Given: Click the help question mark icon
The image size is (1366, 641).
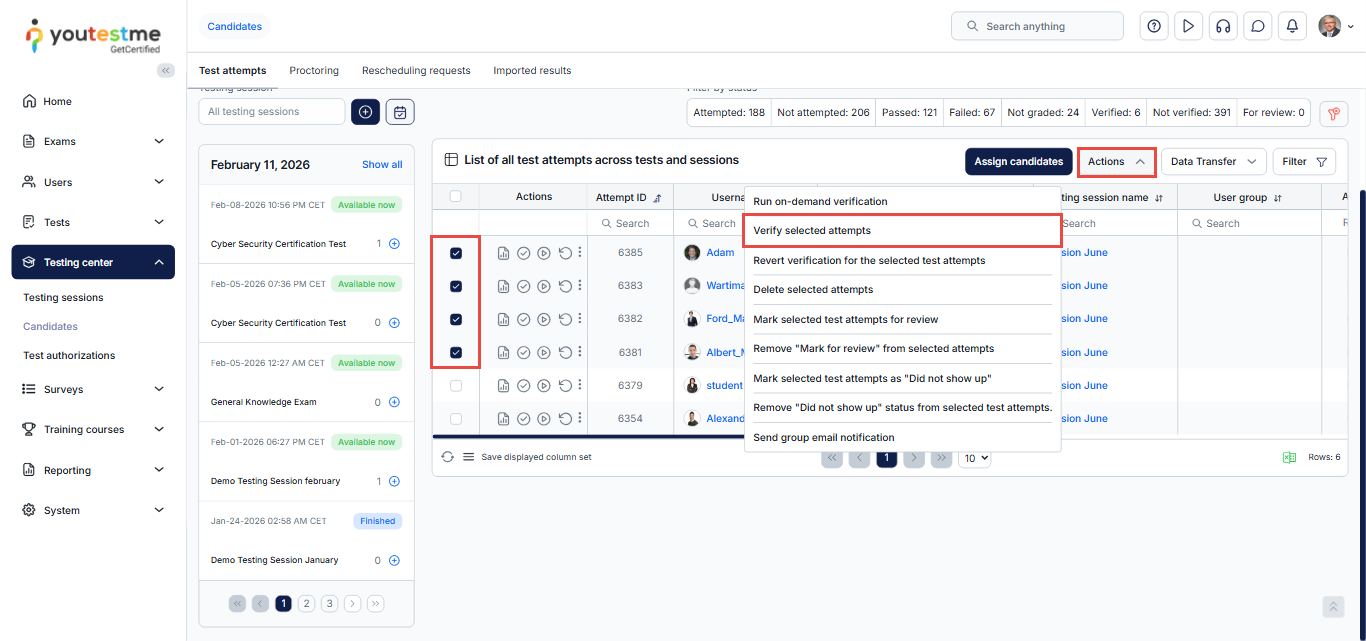Looking at the screenshot, I should click(1154, 26).
